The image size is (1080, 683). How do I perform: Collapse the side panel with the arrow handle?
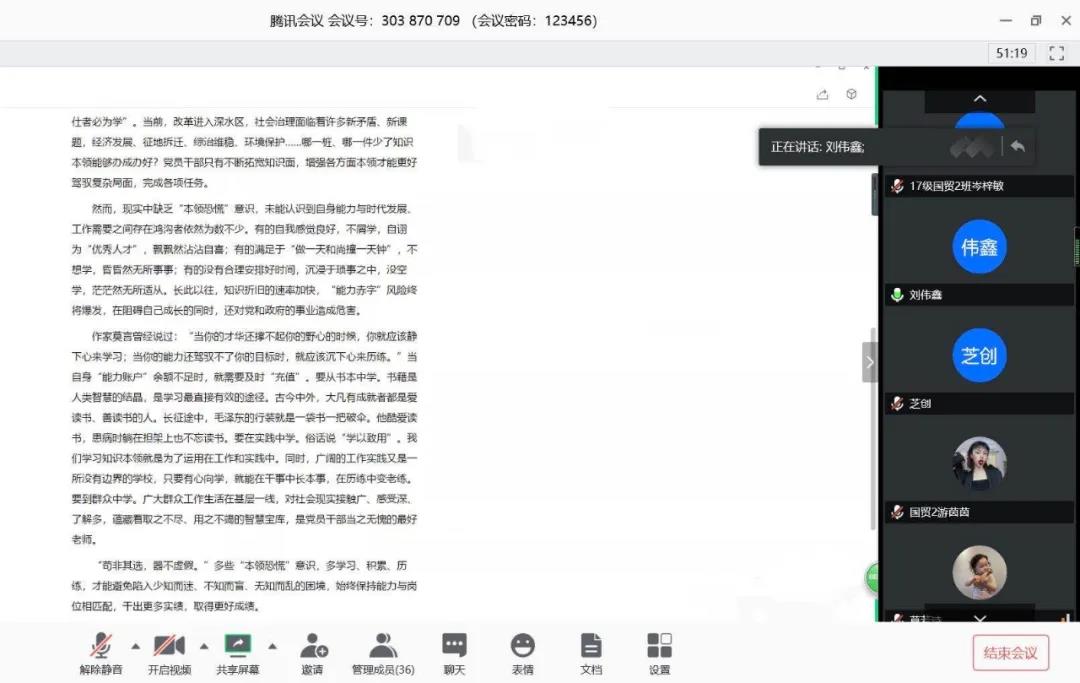(869, 362)
